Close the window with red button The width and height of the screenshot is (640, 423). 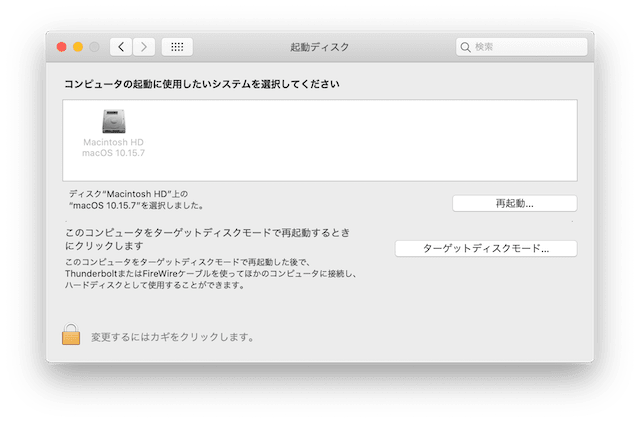coord(62,47)
